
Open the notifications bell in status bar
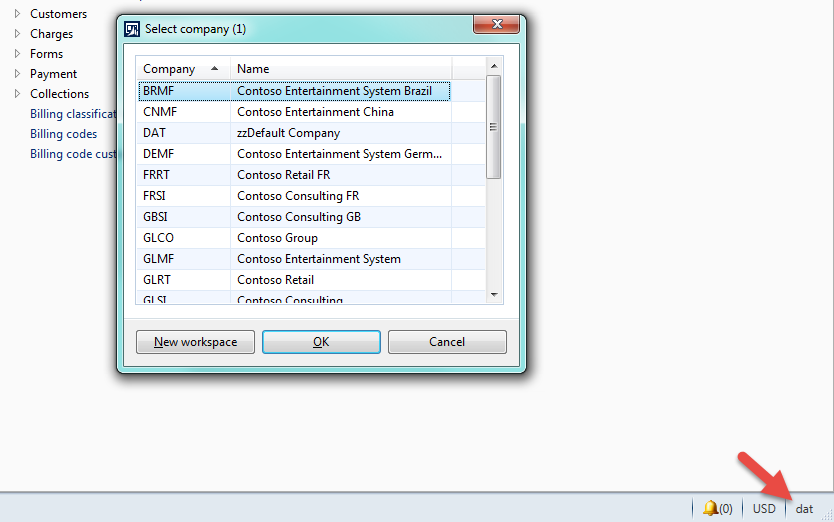tap(718, 509)
